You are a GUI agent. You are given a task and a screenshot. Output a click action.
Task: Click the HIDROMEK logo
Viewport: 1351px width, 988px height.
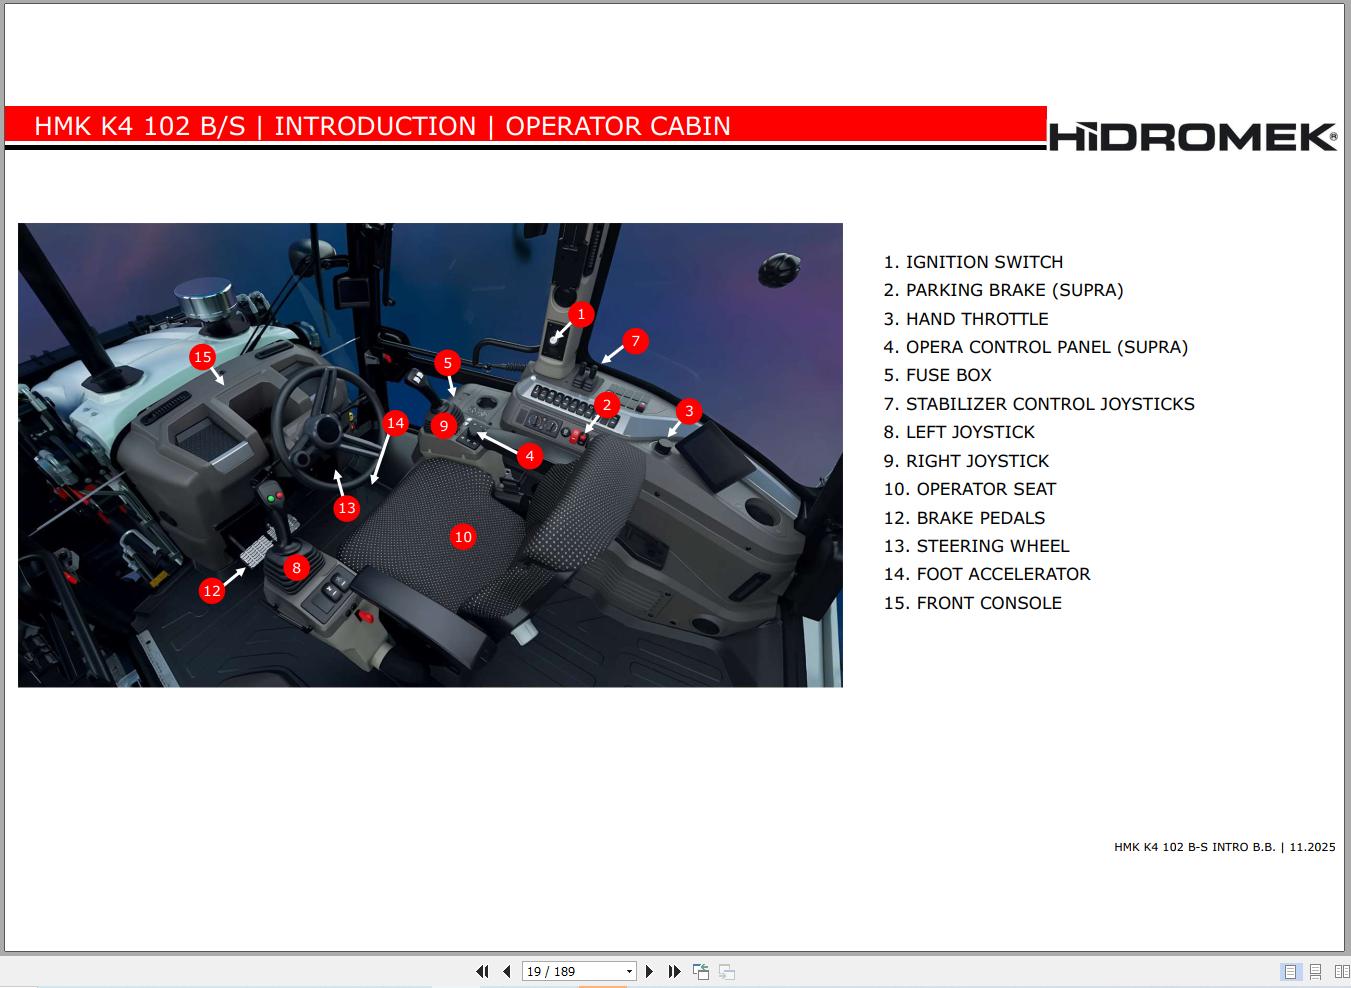click(x=1193, y=136)
